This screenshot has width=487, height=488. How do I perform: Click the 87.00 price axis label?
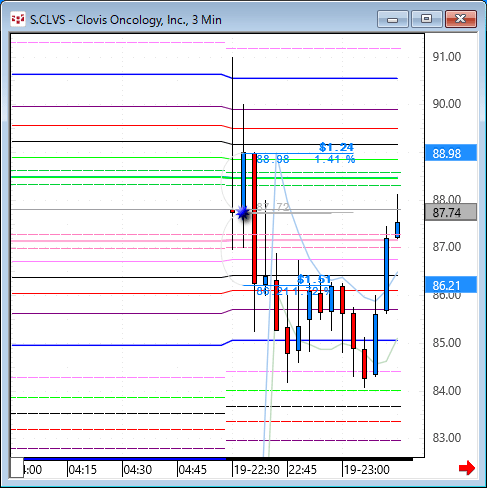click(x=446, y=247)
